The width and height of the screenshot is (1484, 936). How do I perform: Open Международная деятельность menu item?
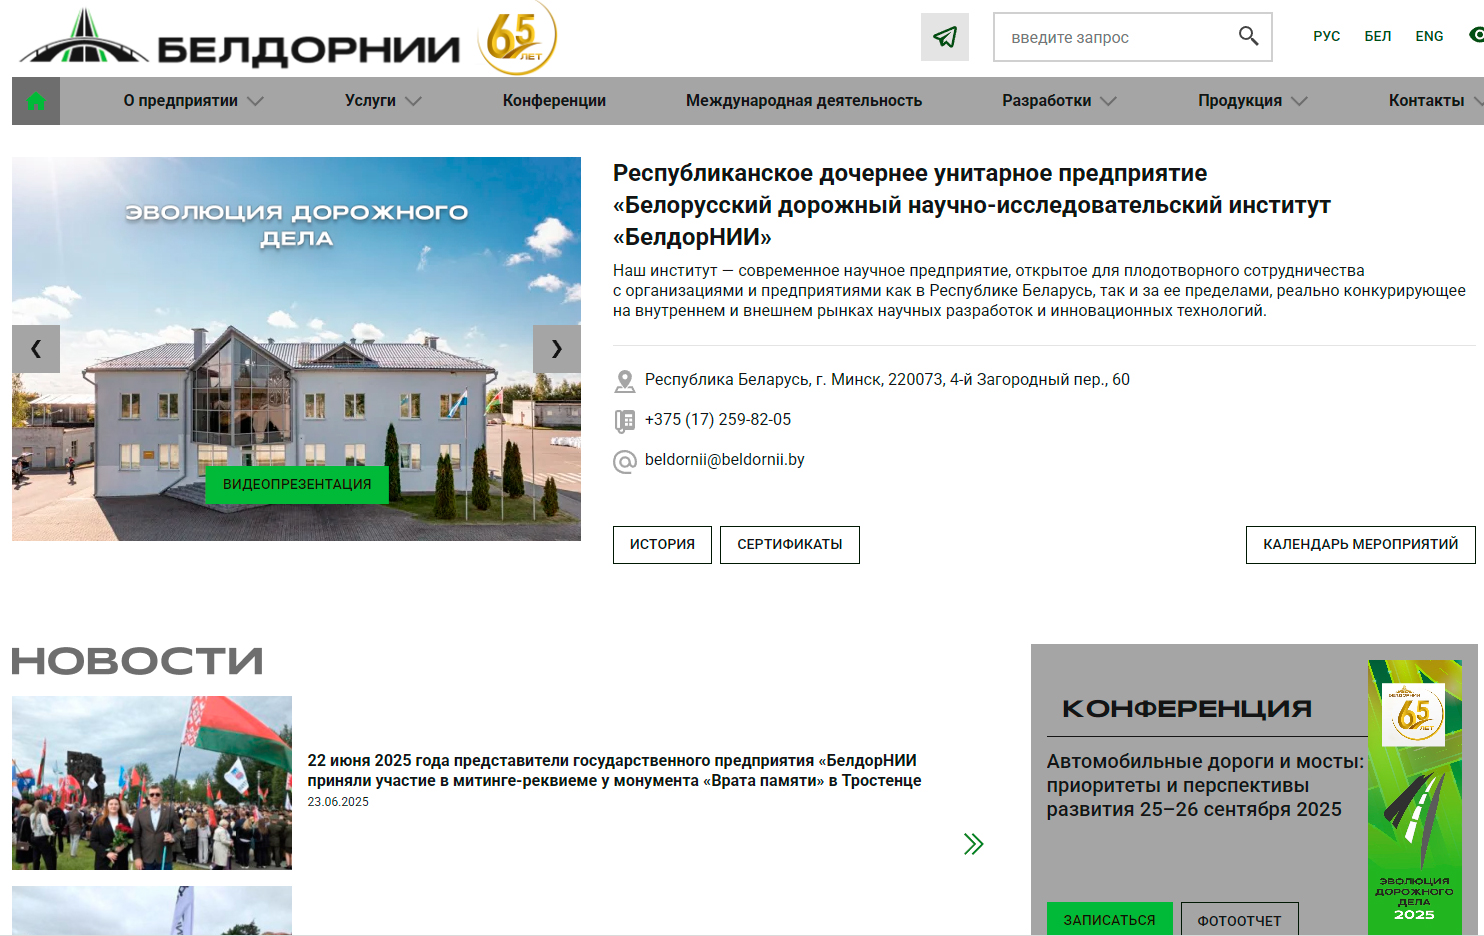tap(804, 101)
